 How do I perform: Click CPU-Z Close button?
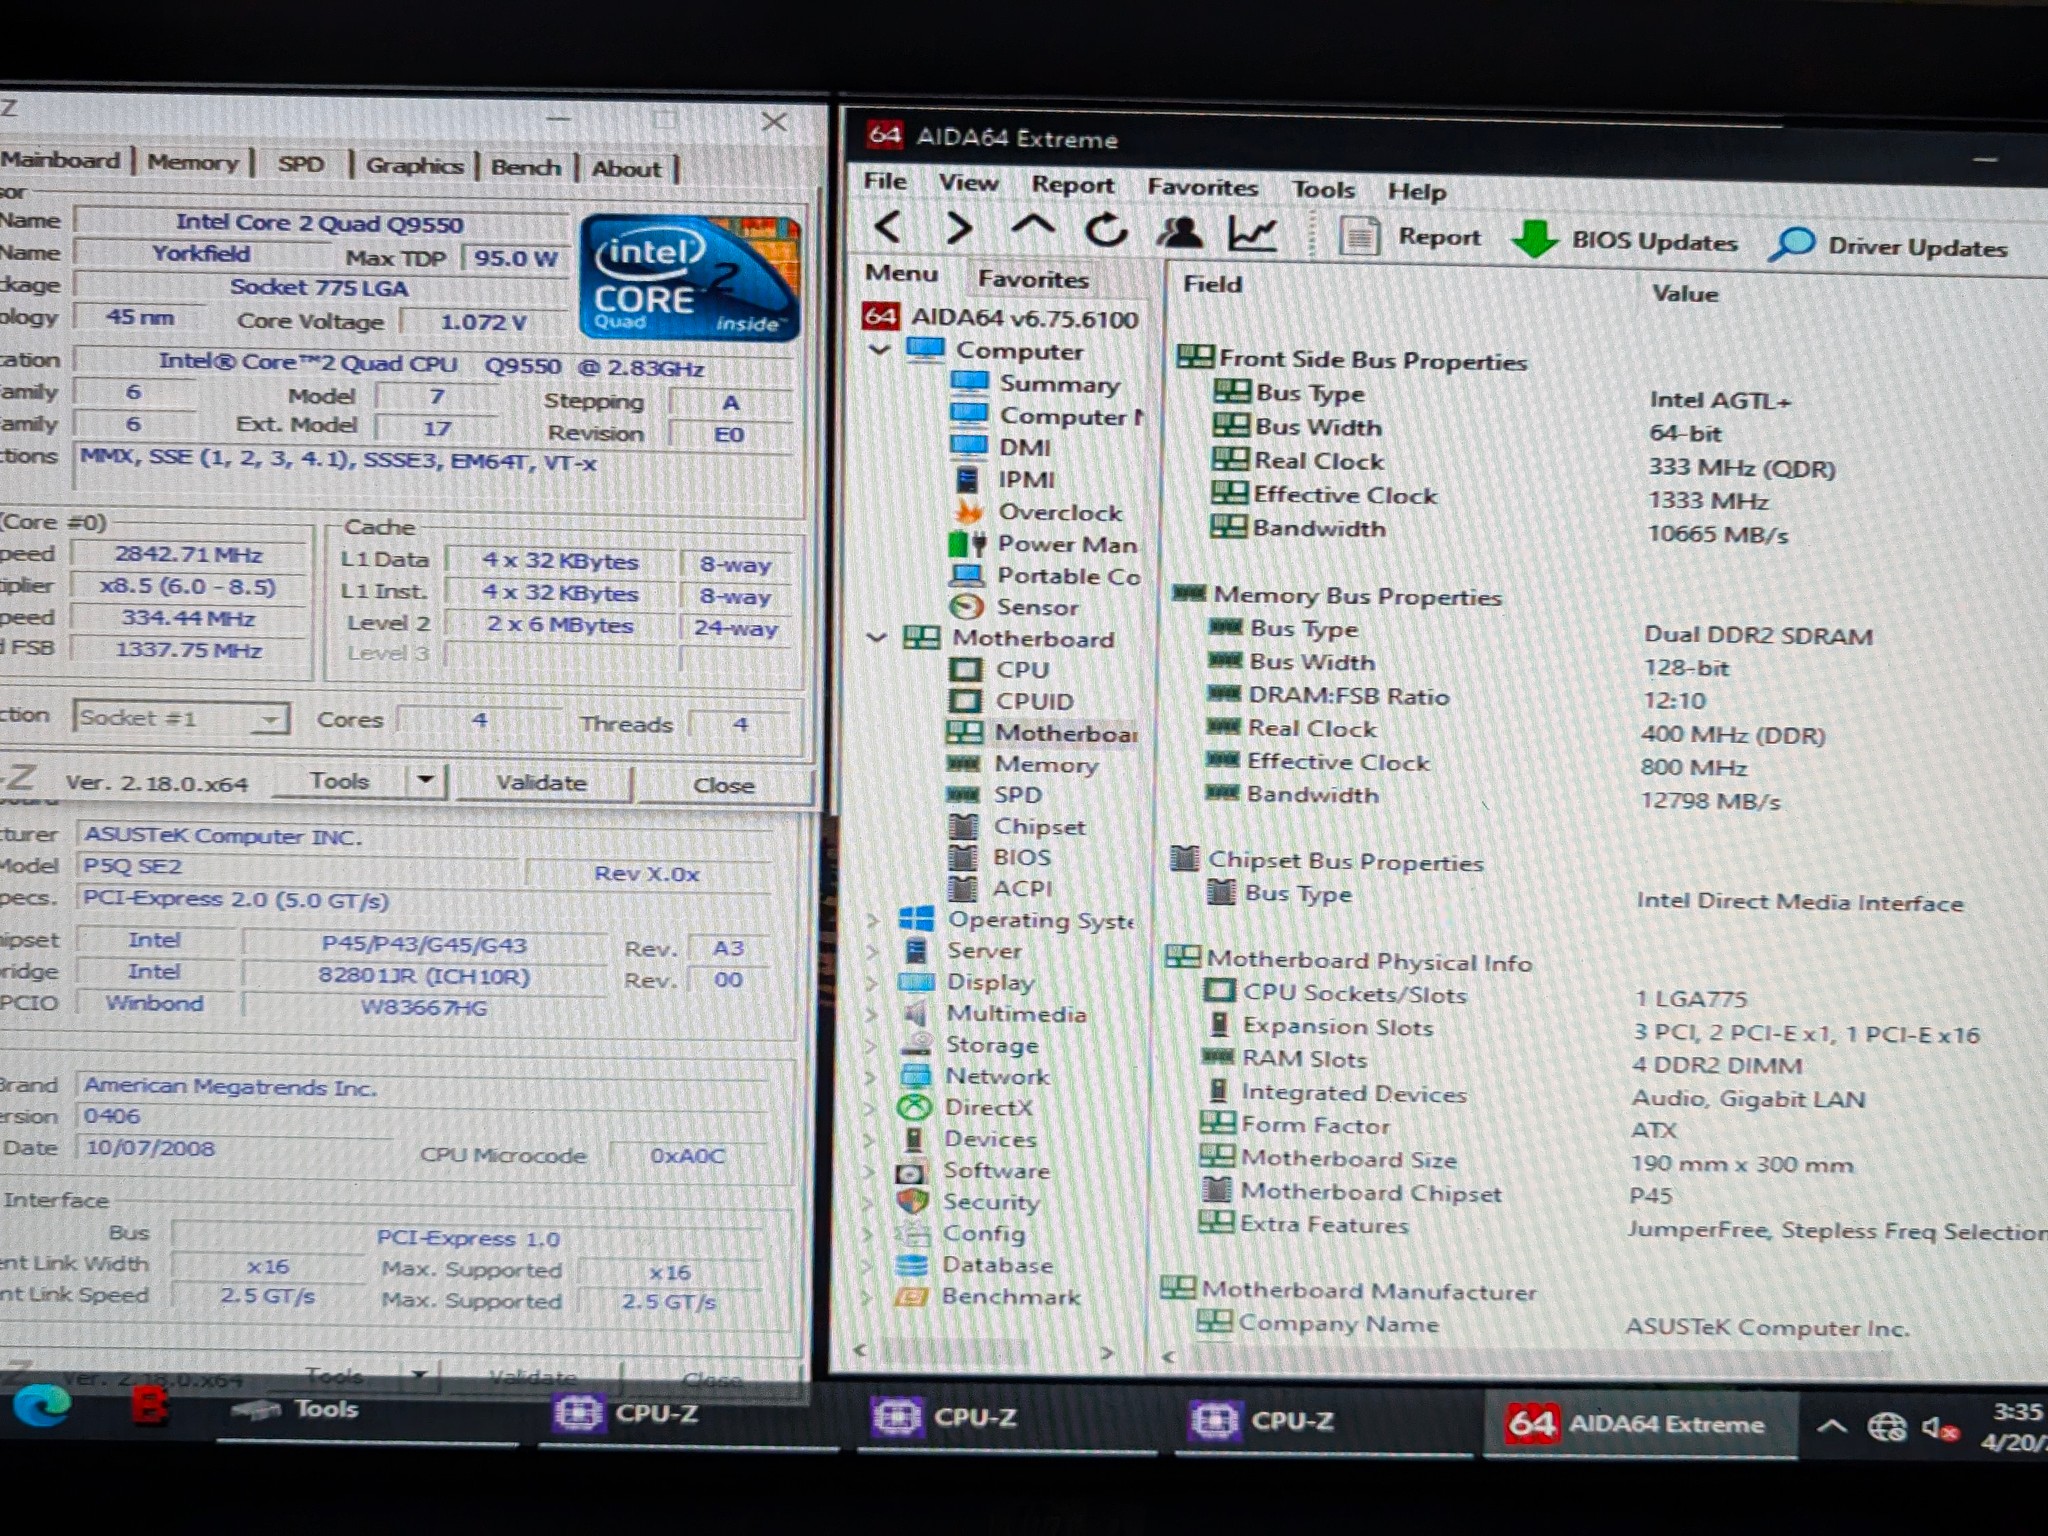pos(724,785)
